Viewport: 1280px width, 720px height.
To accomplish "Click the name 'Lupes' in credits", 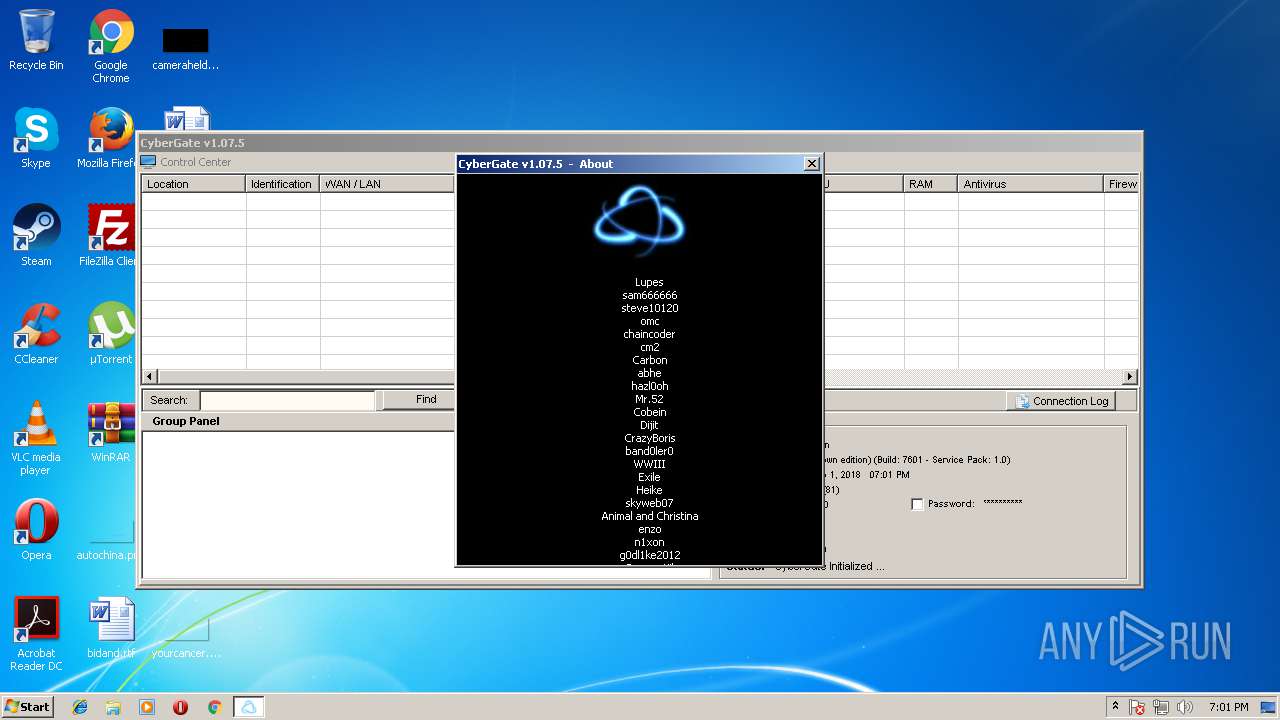I will [x=649, y=282].
